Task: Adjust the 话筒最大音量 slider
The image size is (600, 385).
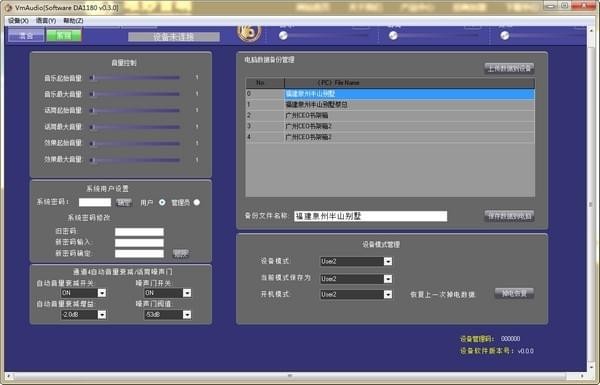Action: click(135, 127)
